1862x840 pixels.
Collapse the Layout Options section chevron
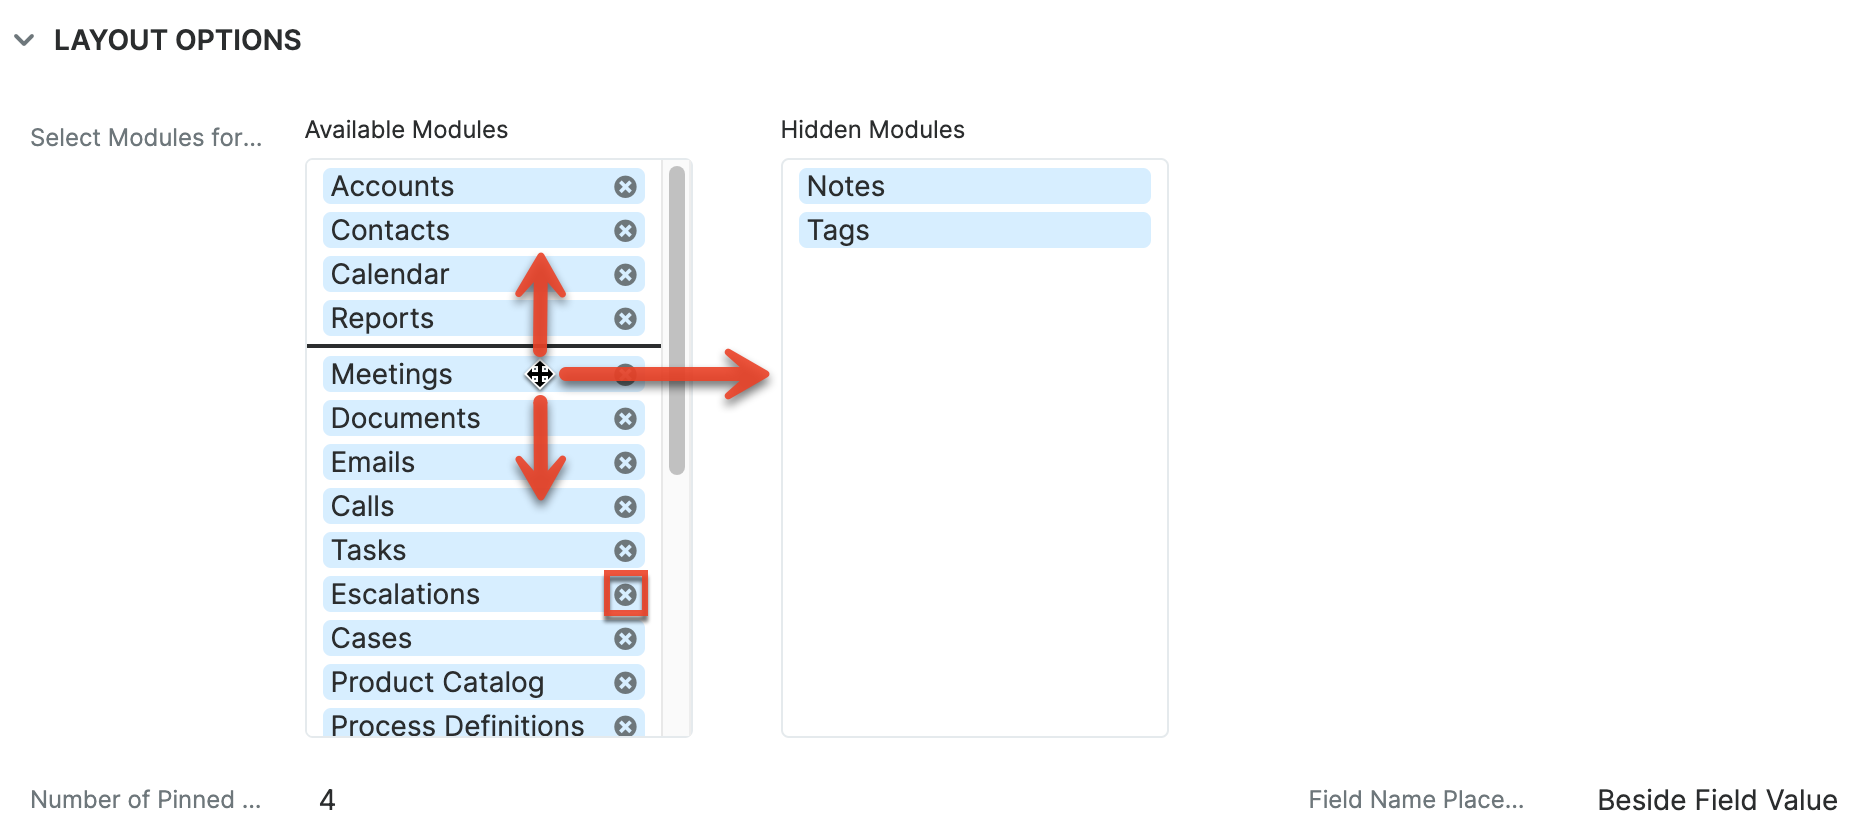[x=24, y=40]
